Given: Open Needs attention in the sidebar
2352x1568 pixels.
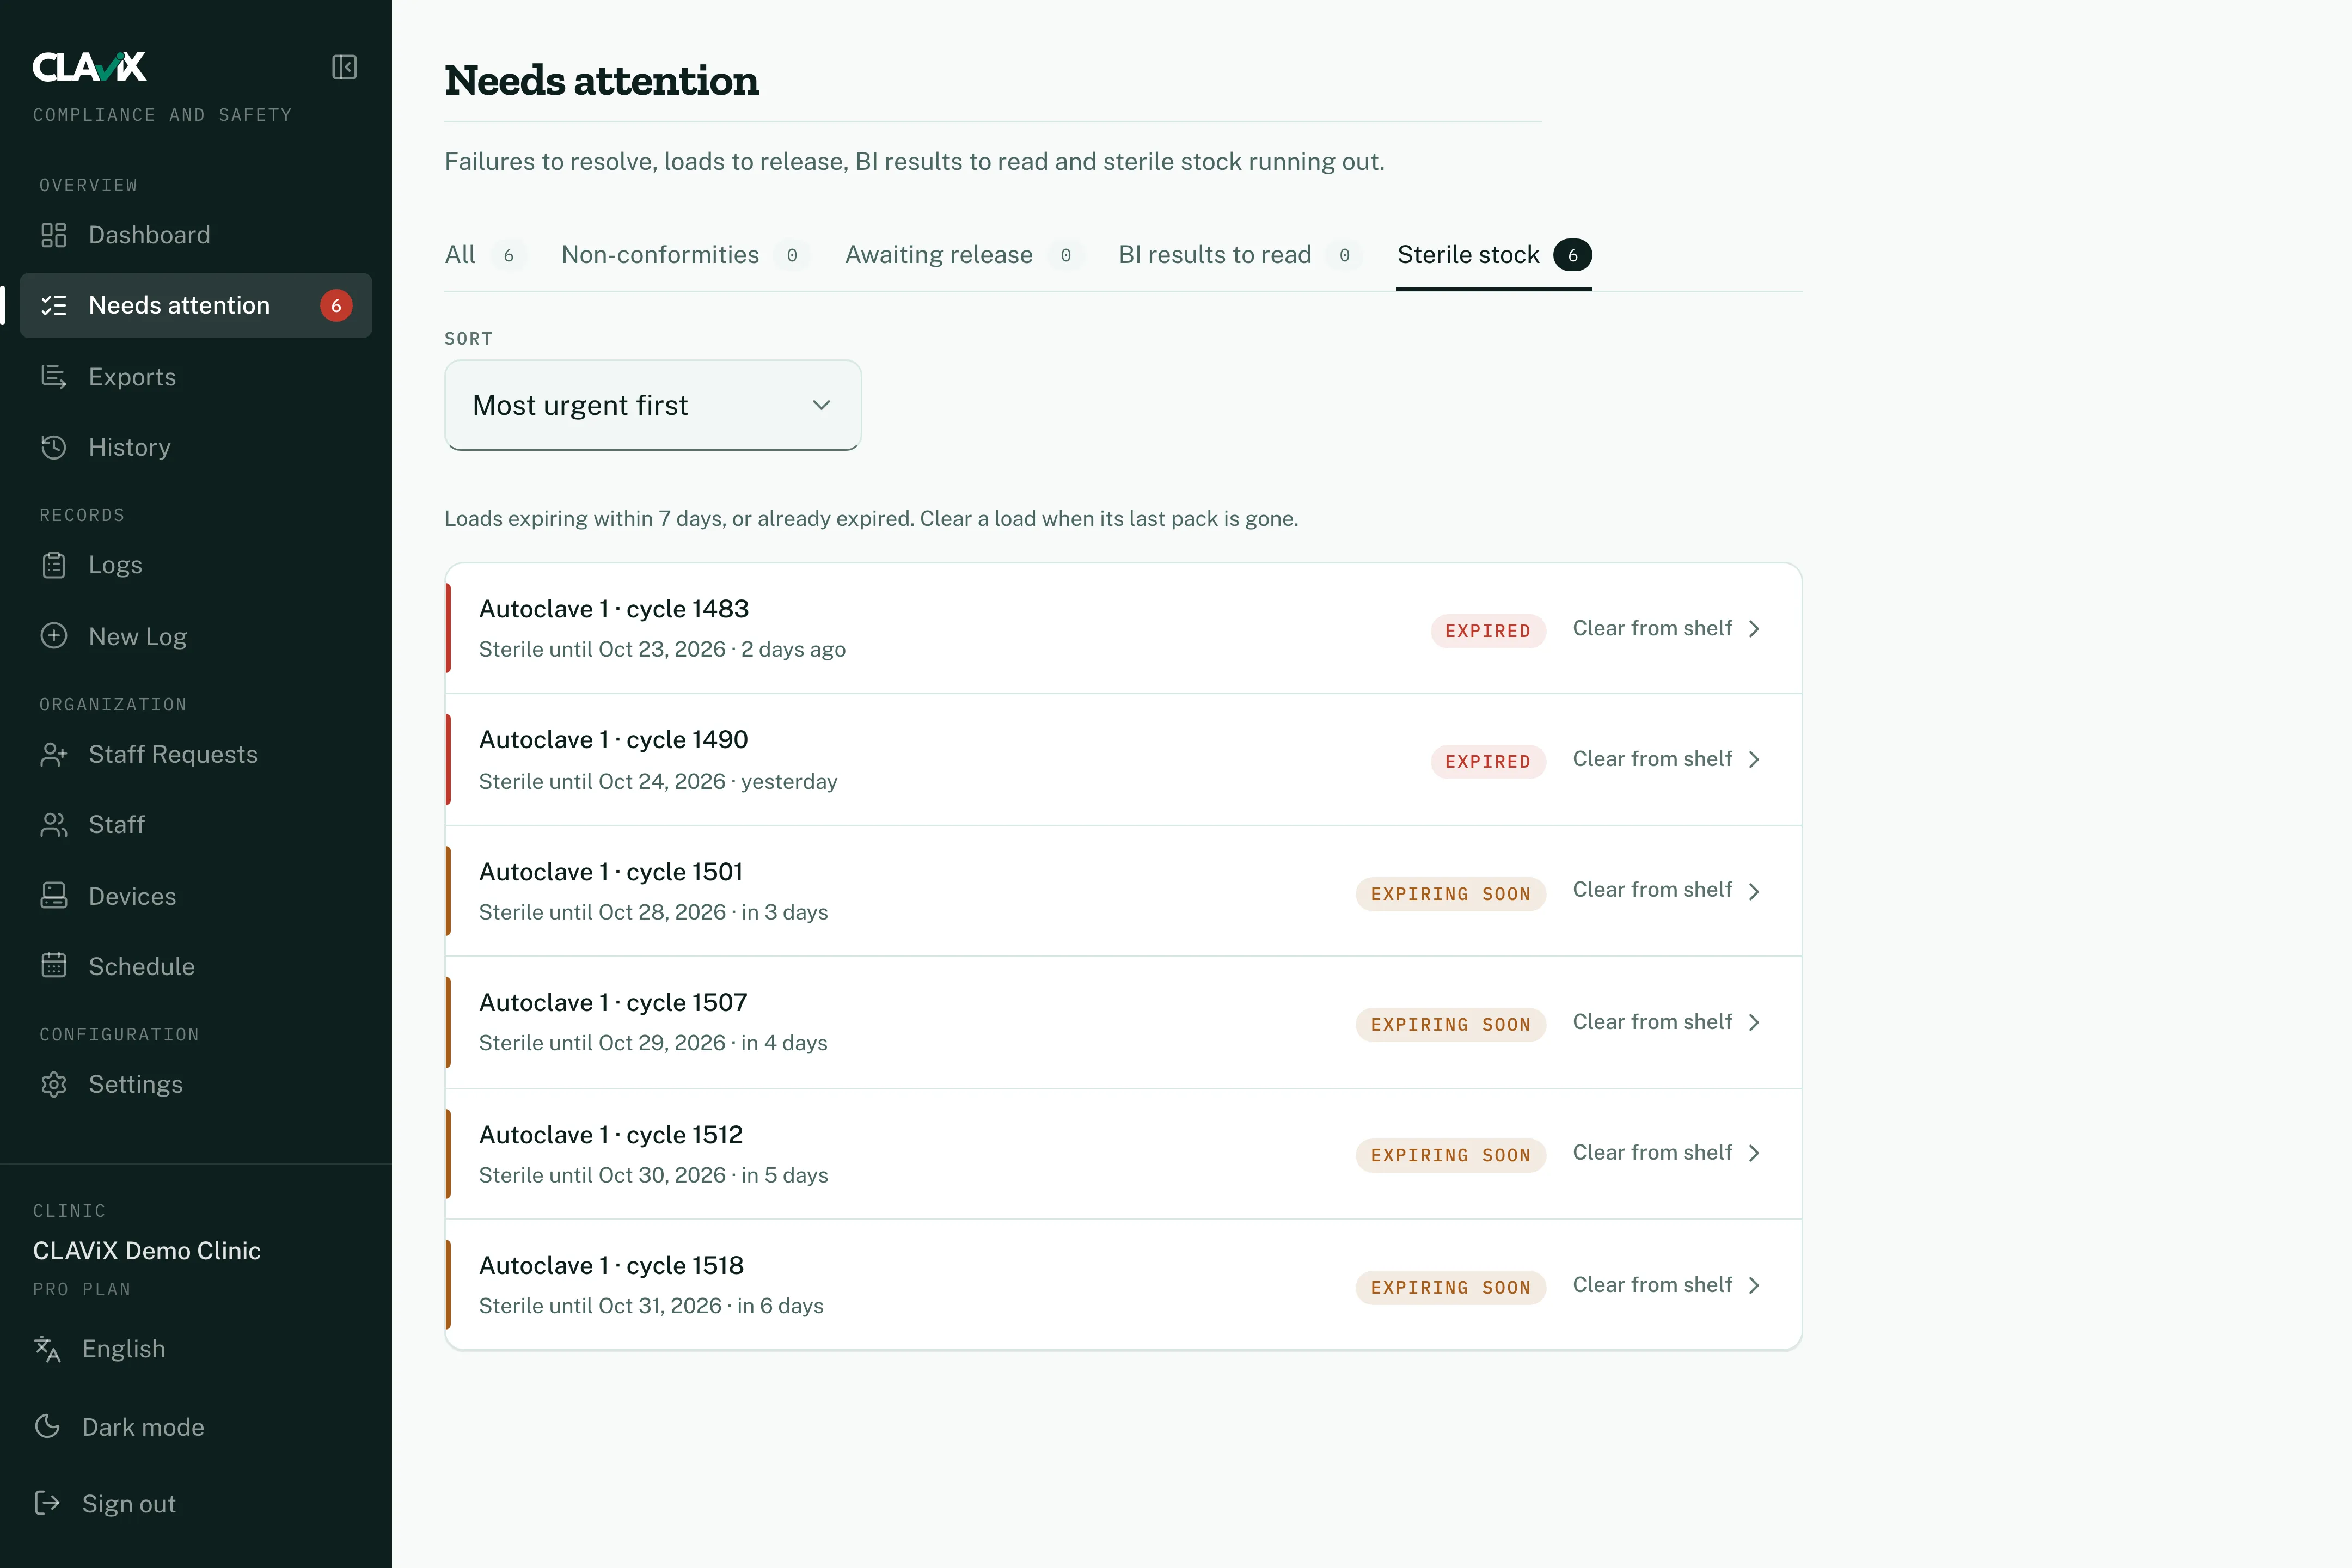Looking at the screenshot, I should tap(196, 305).
